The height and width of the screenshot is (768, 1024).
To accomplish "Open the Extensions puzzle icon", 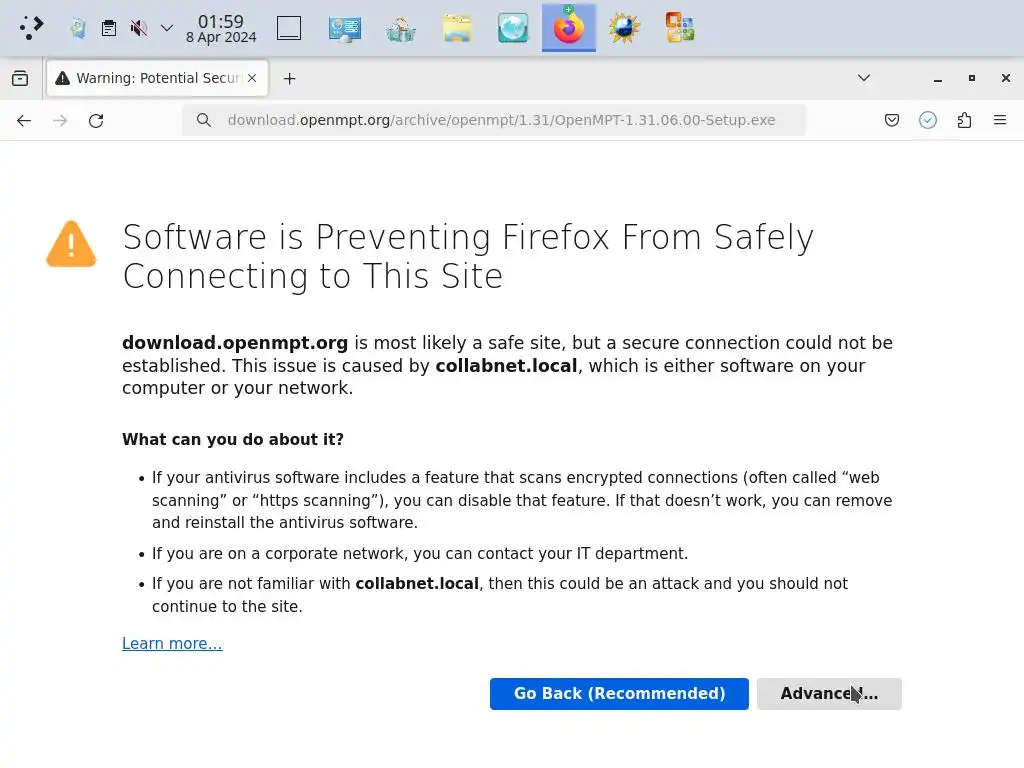I will tap(964, 121).
